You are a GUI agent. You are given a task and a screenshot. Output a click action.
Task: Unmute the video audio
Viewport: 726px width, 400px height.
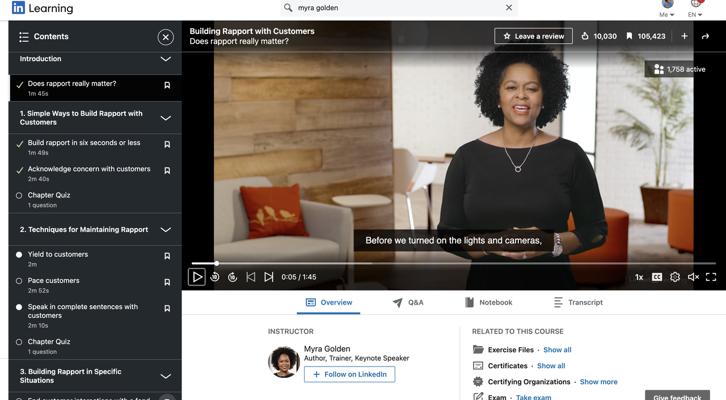click(x=693, y=277)
